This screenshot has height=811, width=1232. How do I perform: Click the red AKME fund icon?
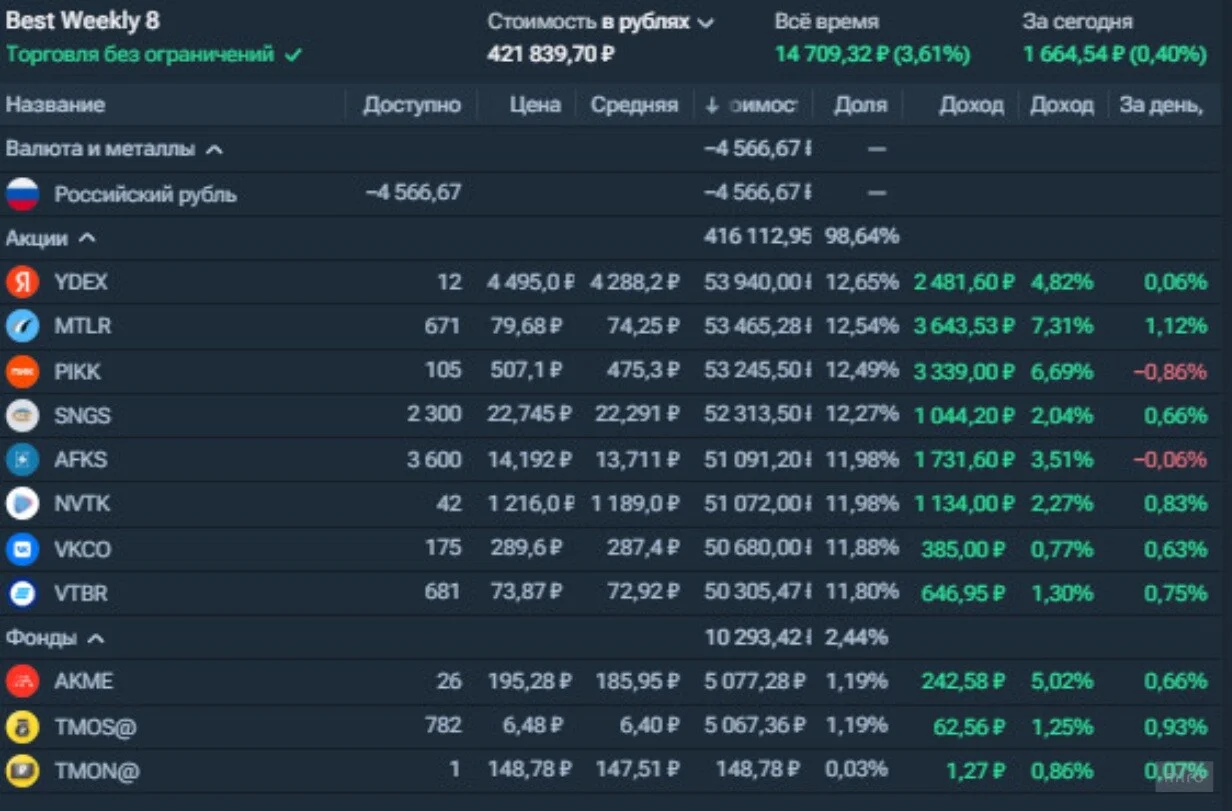point(22,682)
